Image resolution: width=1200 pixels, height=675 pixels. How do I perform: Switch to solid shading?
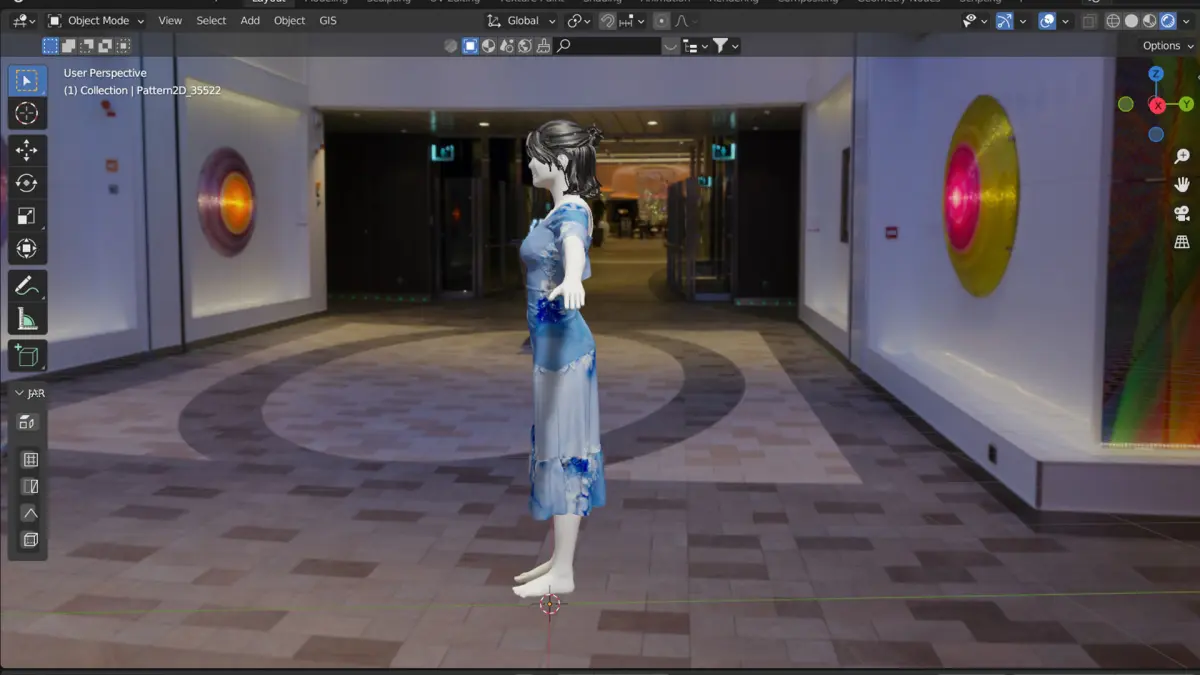coord(1131,21)
